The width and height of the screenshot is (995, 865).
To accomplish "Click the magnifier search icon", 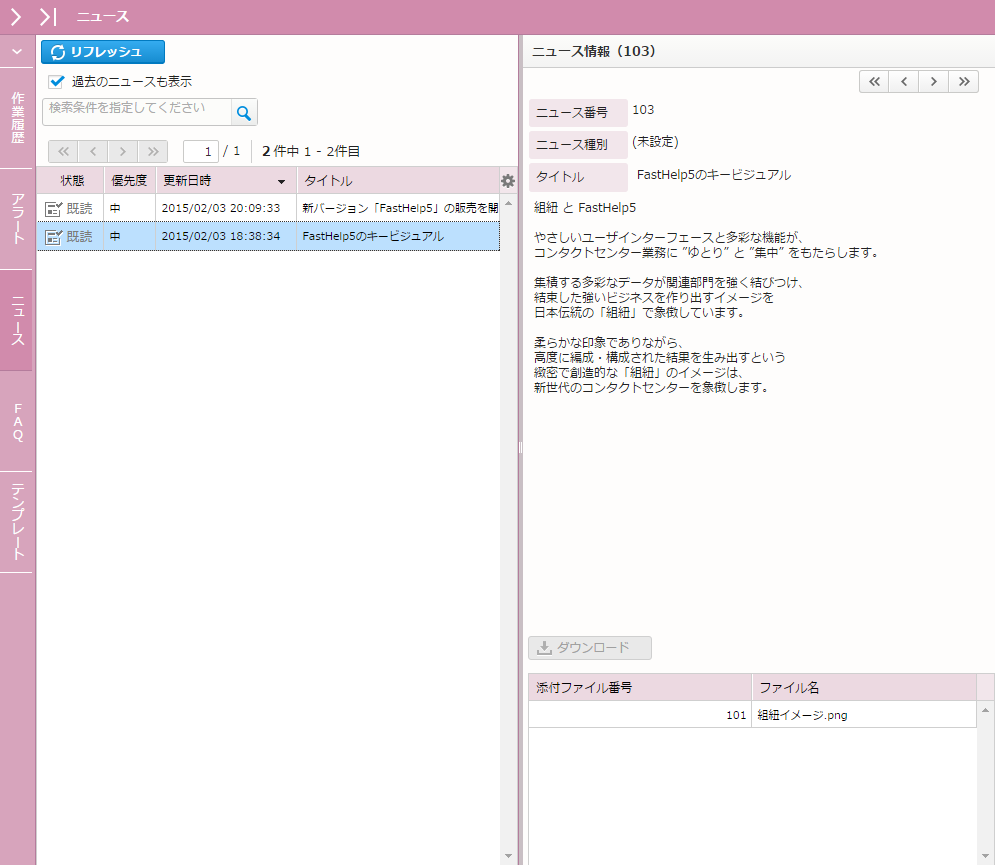I will tap(244, 113).
